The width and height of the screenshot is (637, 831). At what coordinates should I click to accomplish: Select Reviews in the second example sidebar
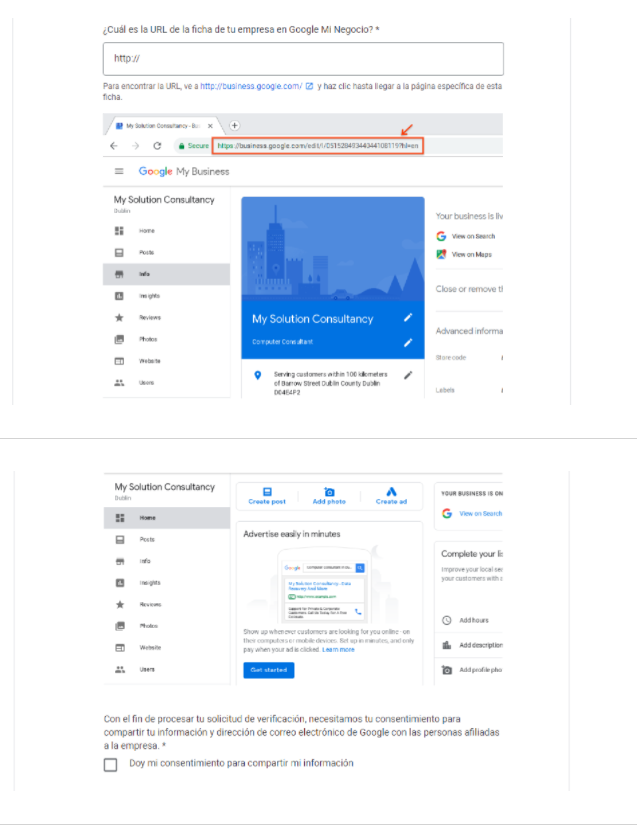click(151, 605)
